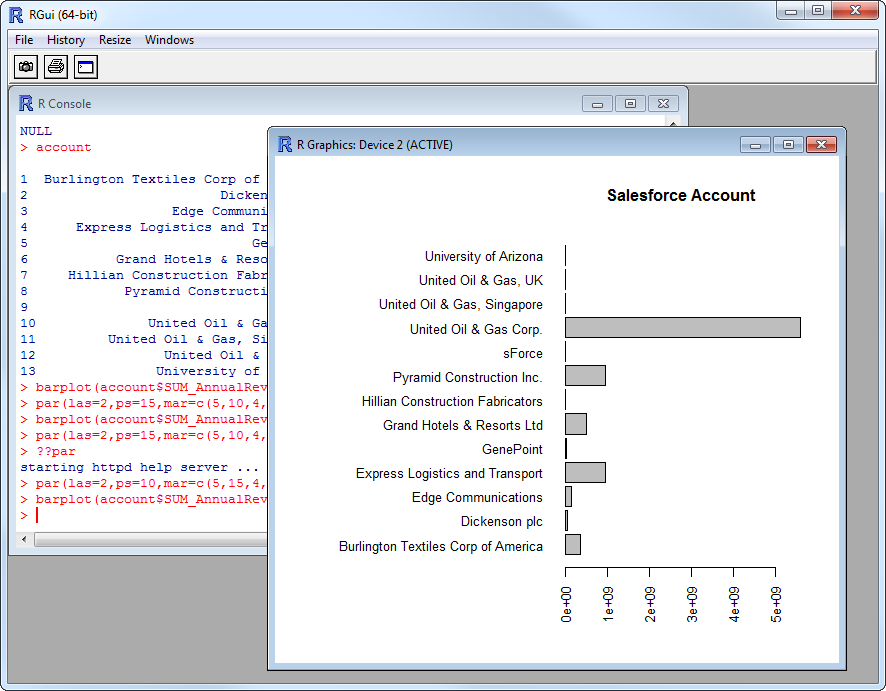Open the Windows menu
Viewport: 886px width, 691px height.
pos(169,40)
